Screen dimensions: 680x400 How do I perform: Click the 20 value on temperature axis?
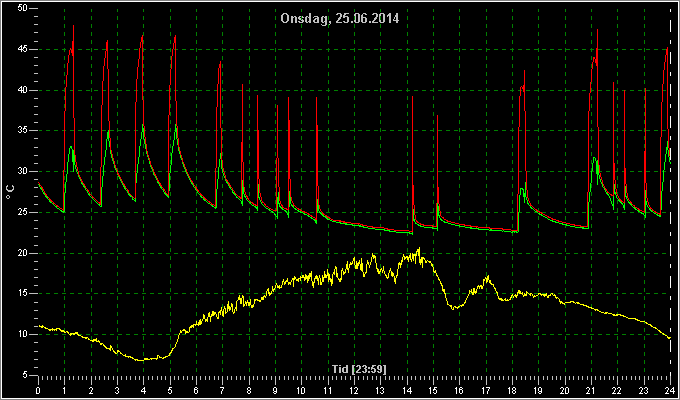pyautogui.click(x=23, y=253)
